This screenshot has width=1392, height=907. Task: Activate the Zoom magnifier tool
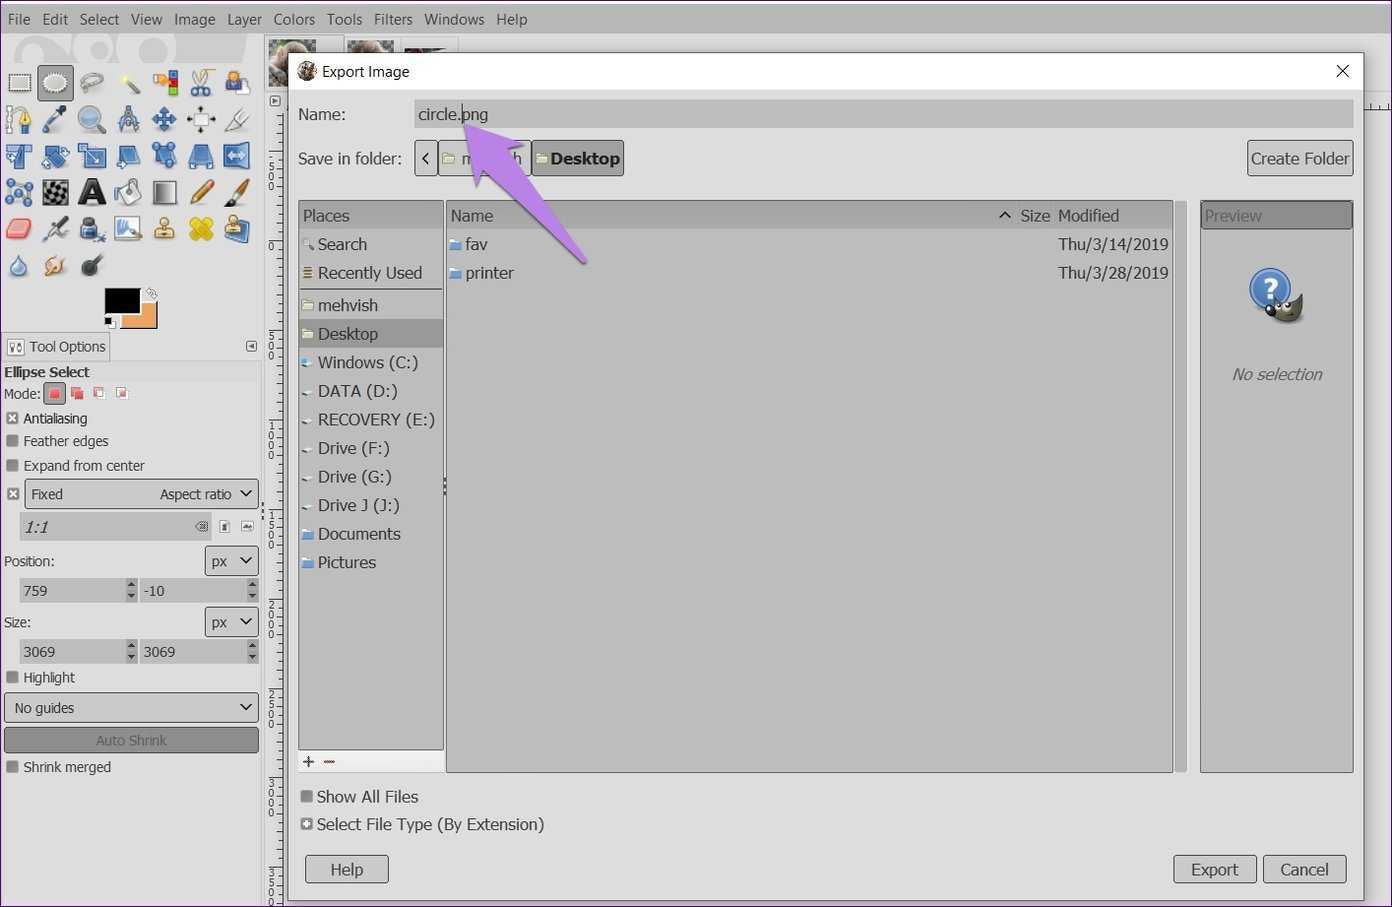pyautogui.click(x=92, y=120)
